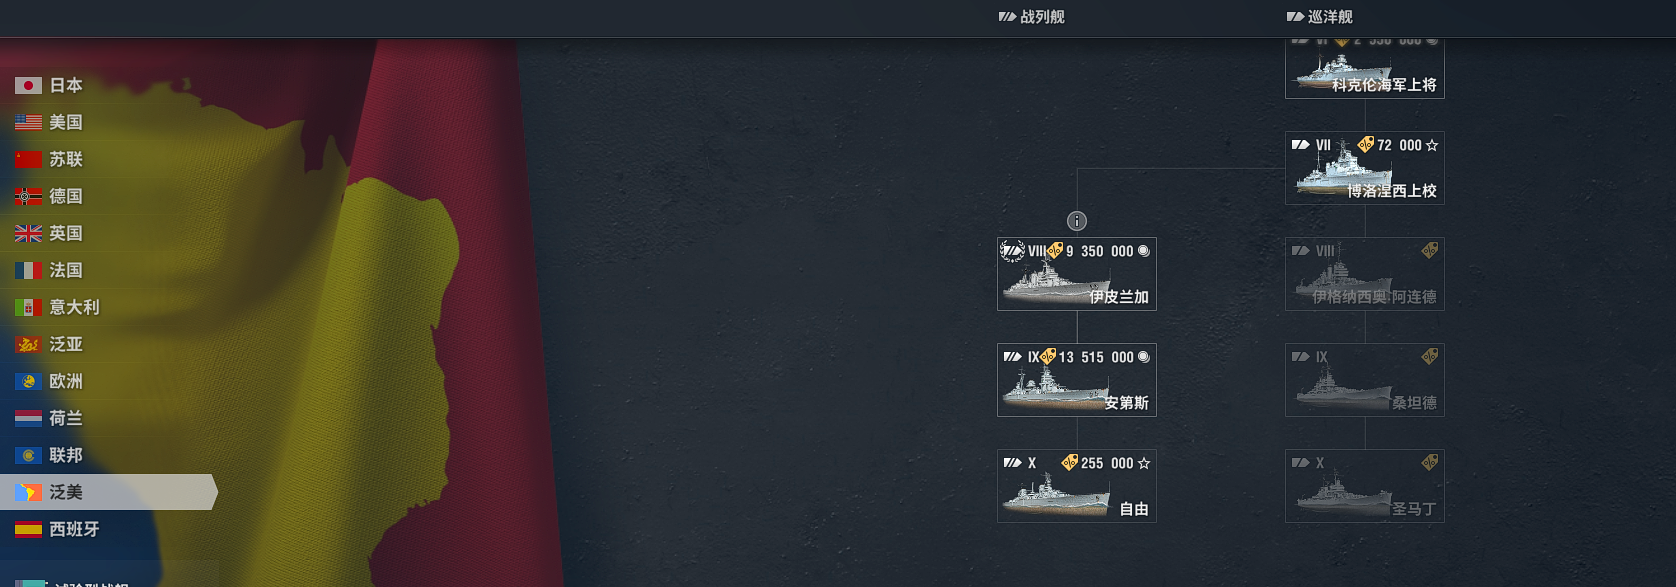Open the locked cruiser 圣马丁

tap(1365, 486)
